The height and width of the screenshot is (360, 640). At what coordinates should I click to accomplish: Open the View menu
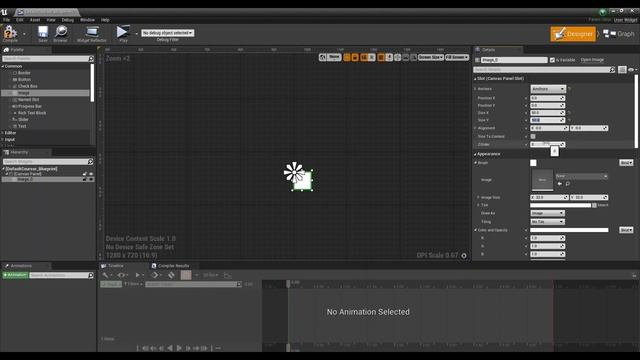(51, 20)
